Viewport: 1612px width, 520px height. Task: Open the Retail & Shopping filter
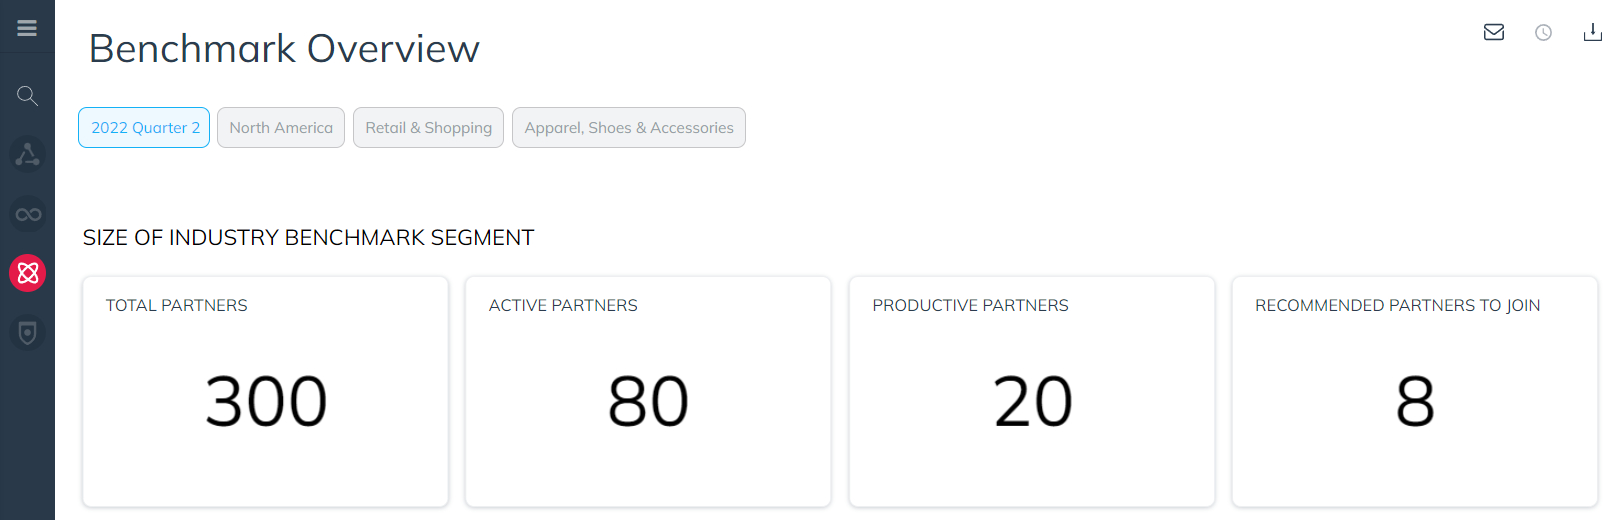pyautogui.click(x=428, y=128)
